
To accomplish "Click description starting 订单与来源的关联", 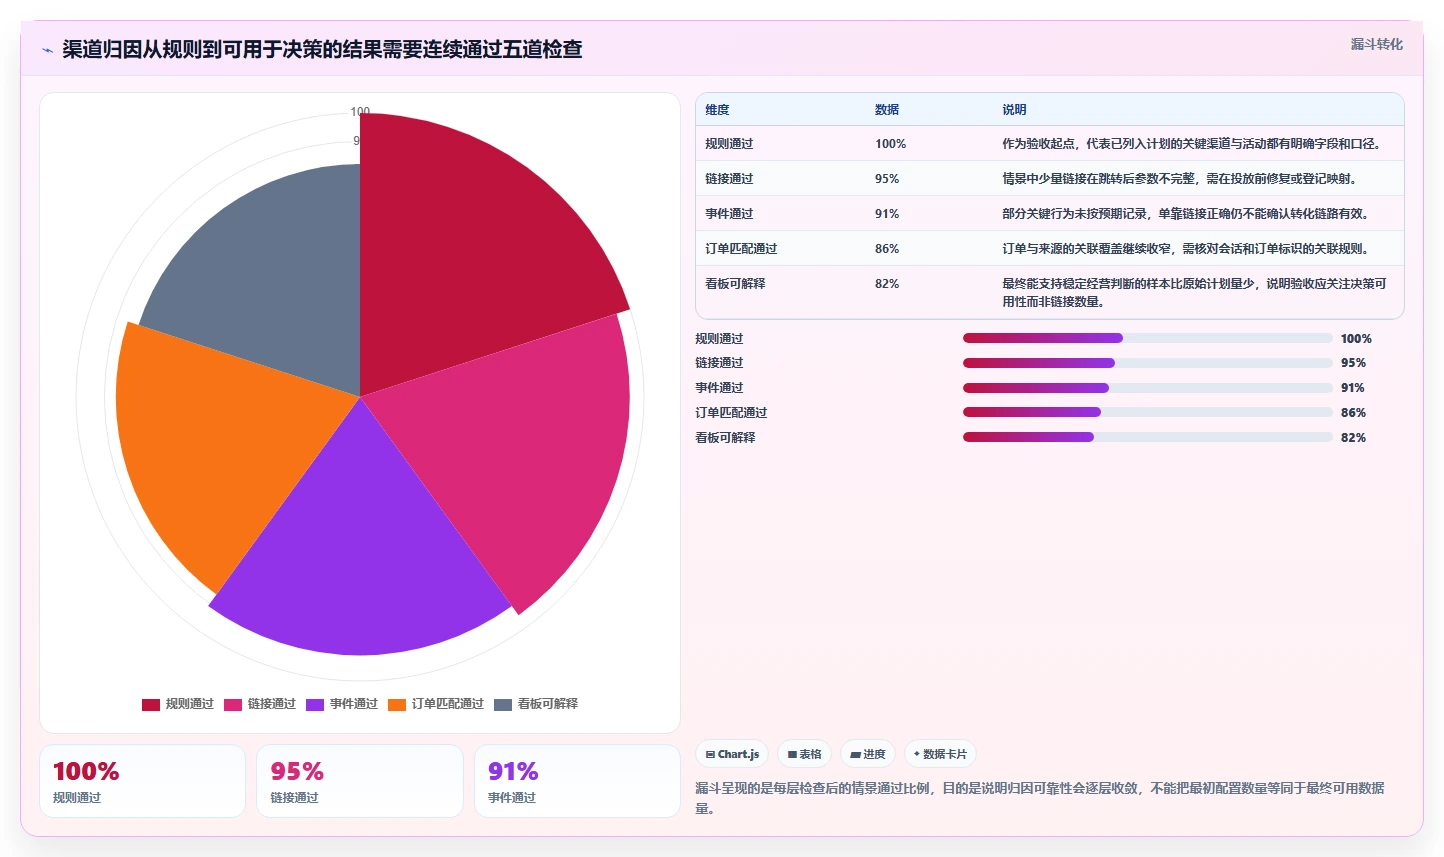I will [x=1187, y=249].
